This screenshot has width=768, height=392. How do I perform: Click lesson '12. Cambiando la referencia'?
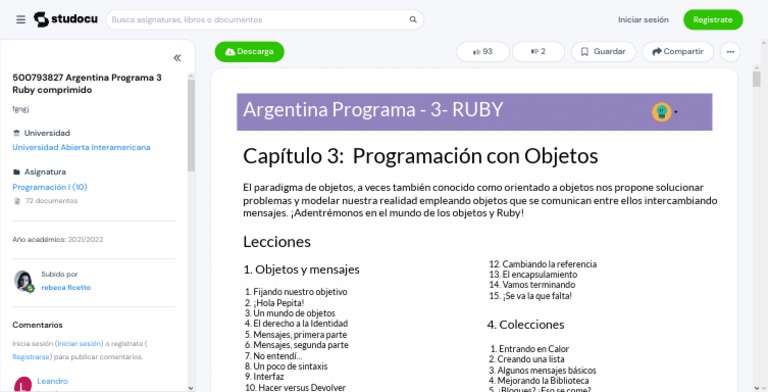(x=543, y=264)
